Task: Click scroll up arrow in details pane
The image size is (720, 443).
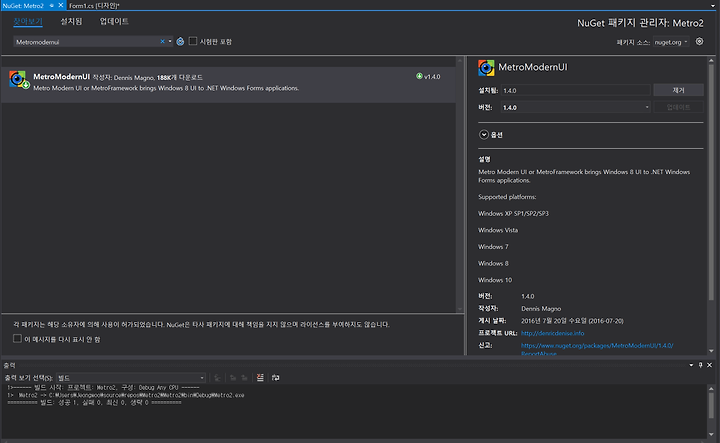Action: (x=711, y=60)
